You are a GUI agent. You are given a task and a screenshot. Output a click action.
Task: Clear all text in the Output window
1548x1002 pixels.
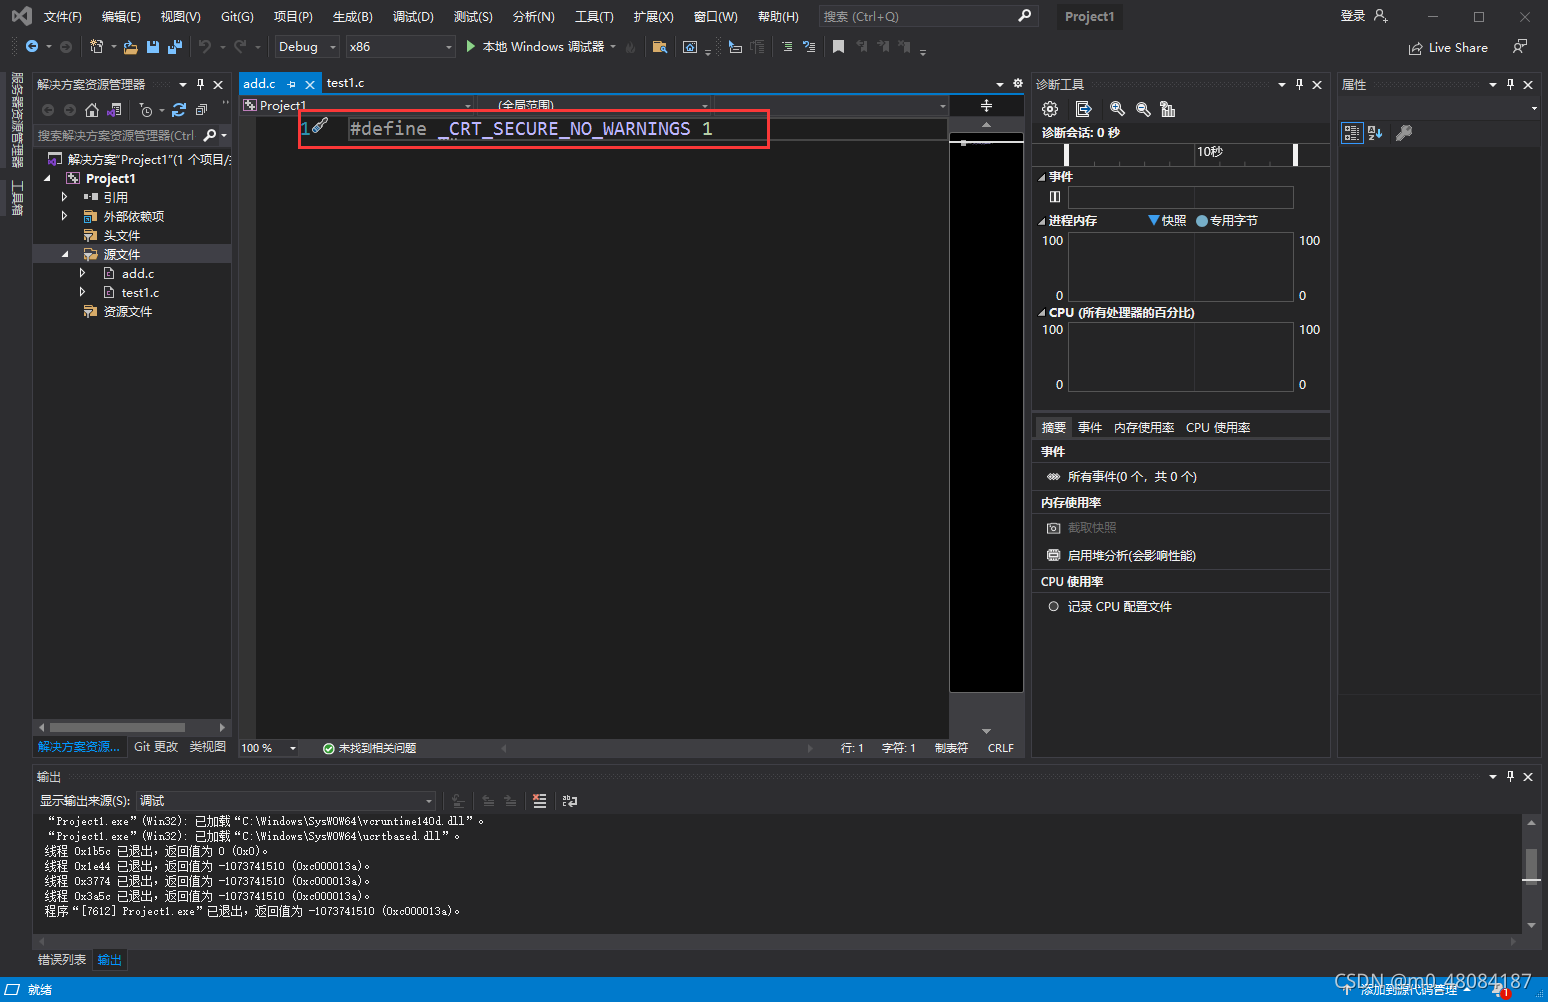pos(540,801)
